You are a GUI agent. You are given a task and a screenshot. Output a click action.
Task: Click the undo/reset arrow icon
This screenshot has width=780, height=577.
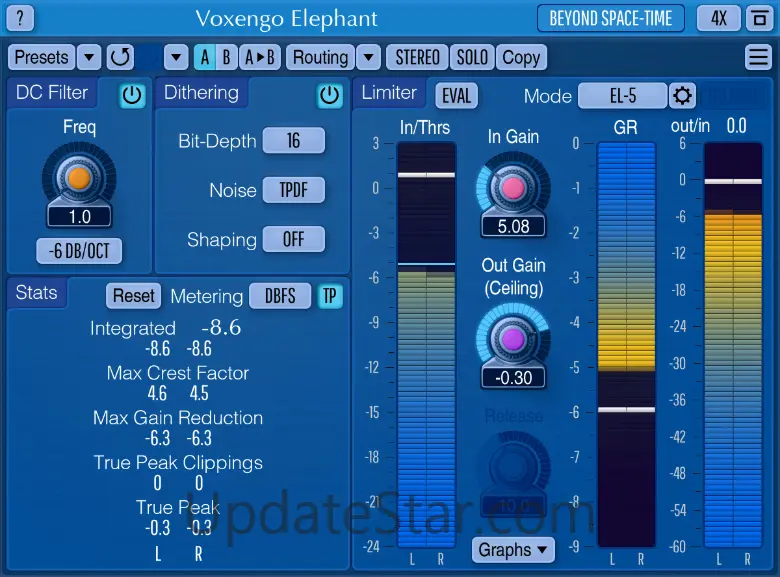[120, 57]
